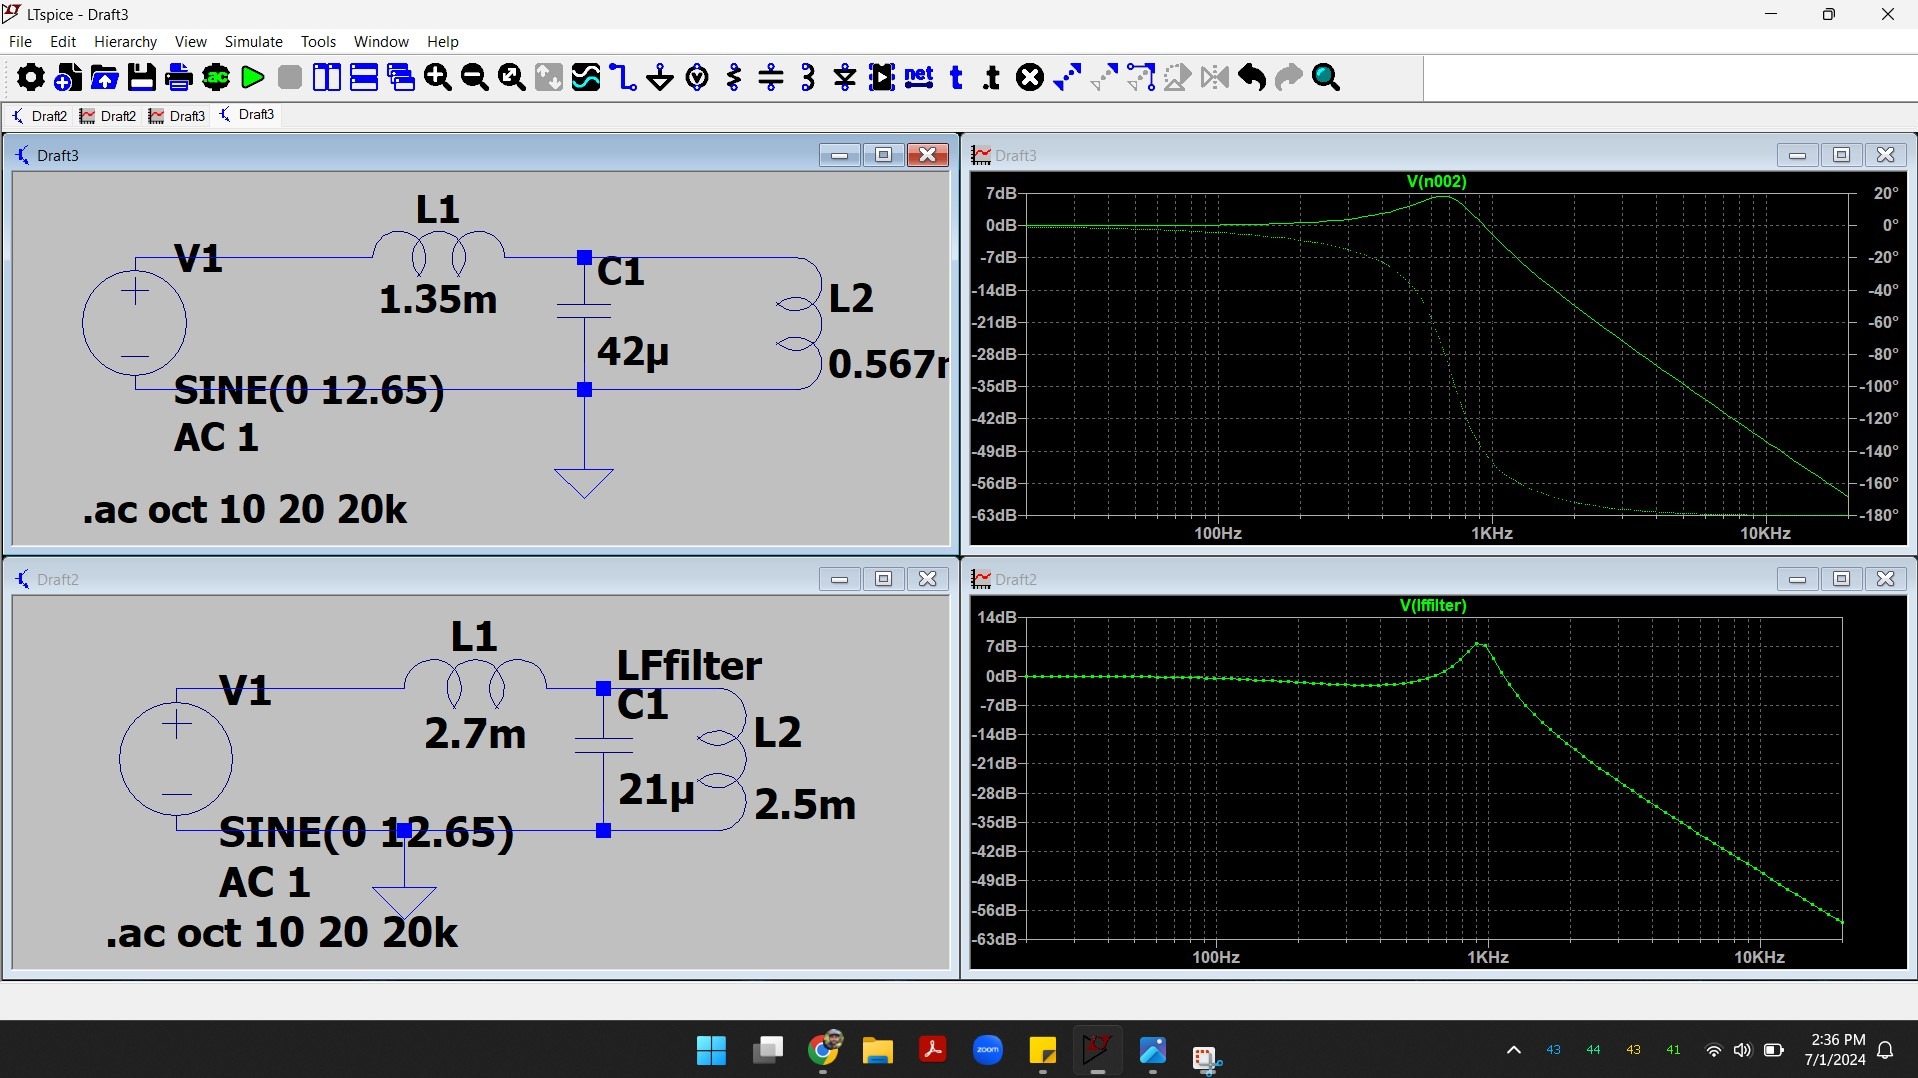Click the Undo arrow
The width and height of the screenshot is (1918, 1078).
(1252, 77)
